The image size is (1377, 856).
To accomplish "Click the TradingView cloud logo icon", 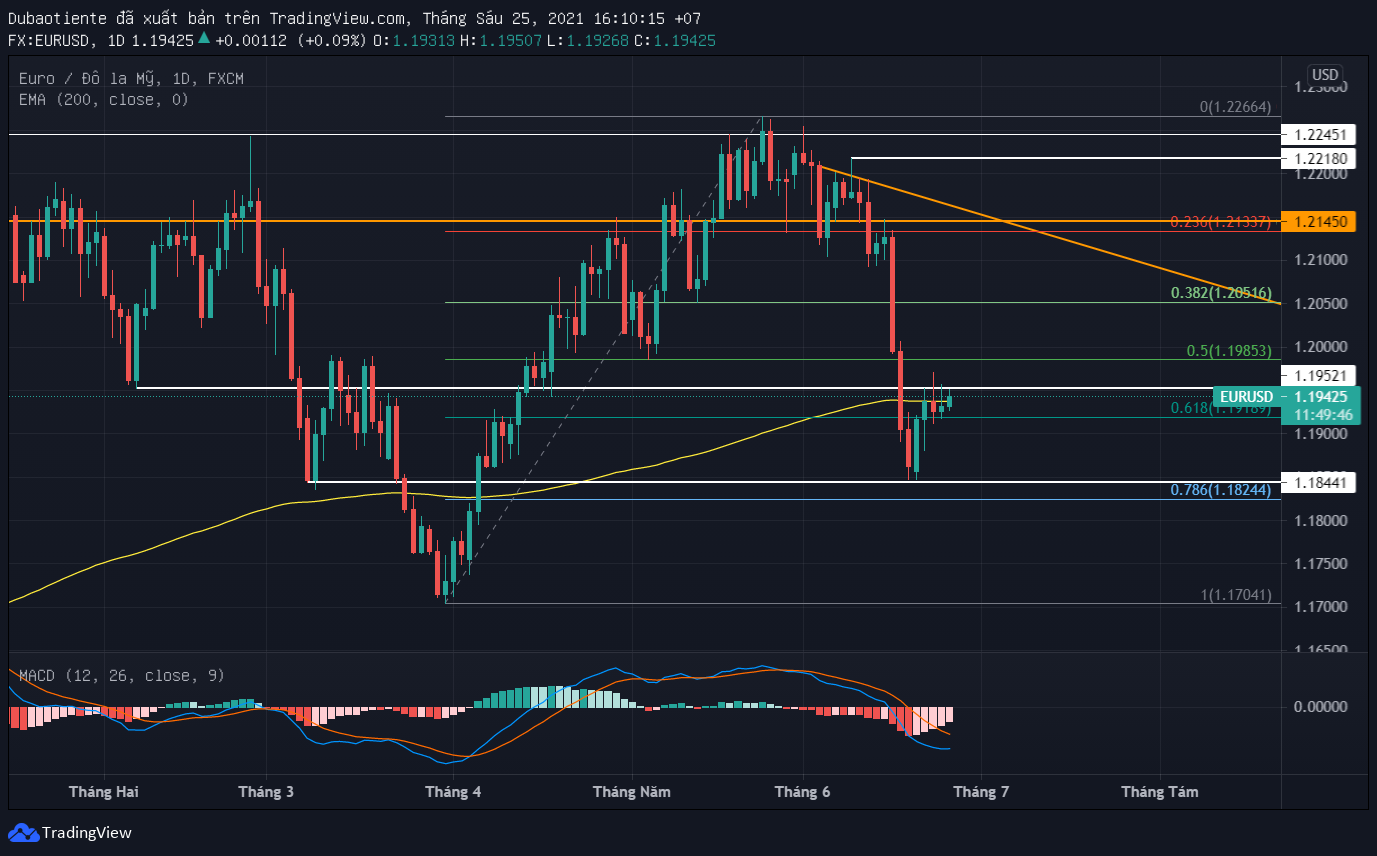I will [x=23, y=832].
